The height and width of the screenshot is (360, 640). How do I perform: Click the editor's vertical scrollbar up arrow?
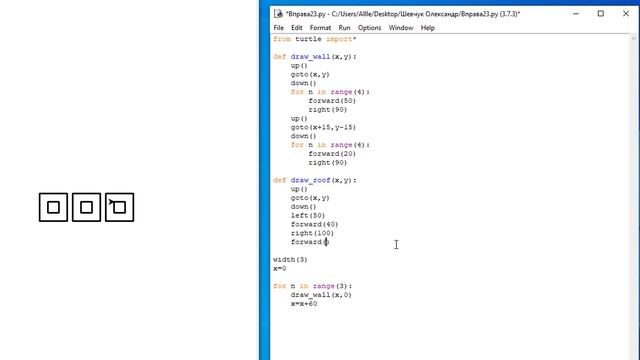click(634, 38)
